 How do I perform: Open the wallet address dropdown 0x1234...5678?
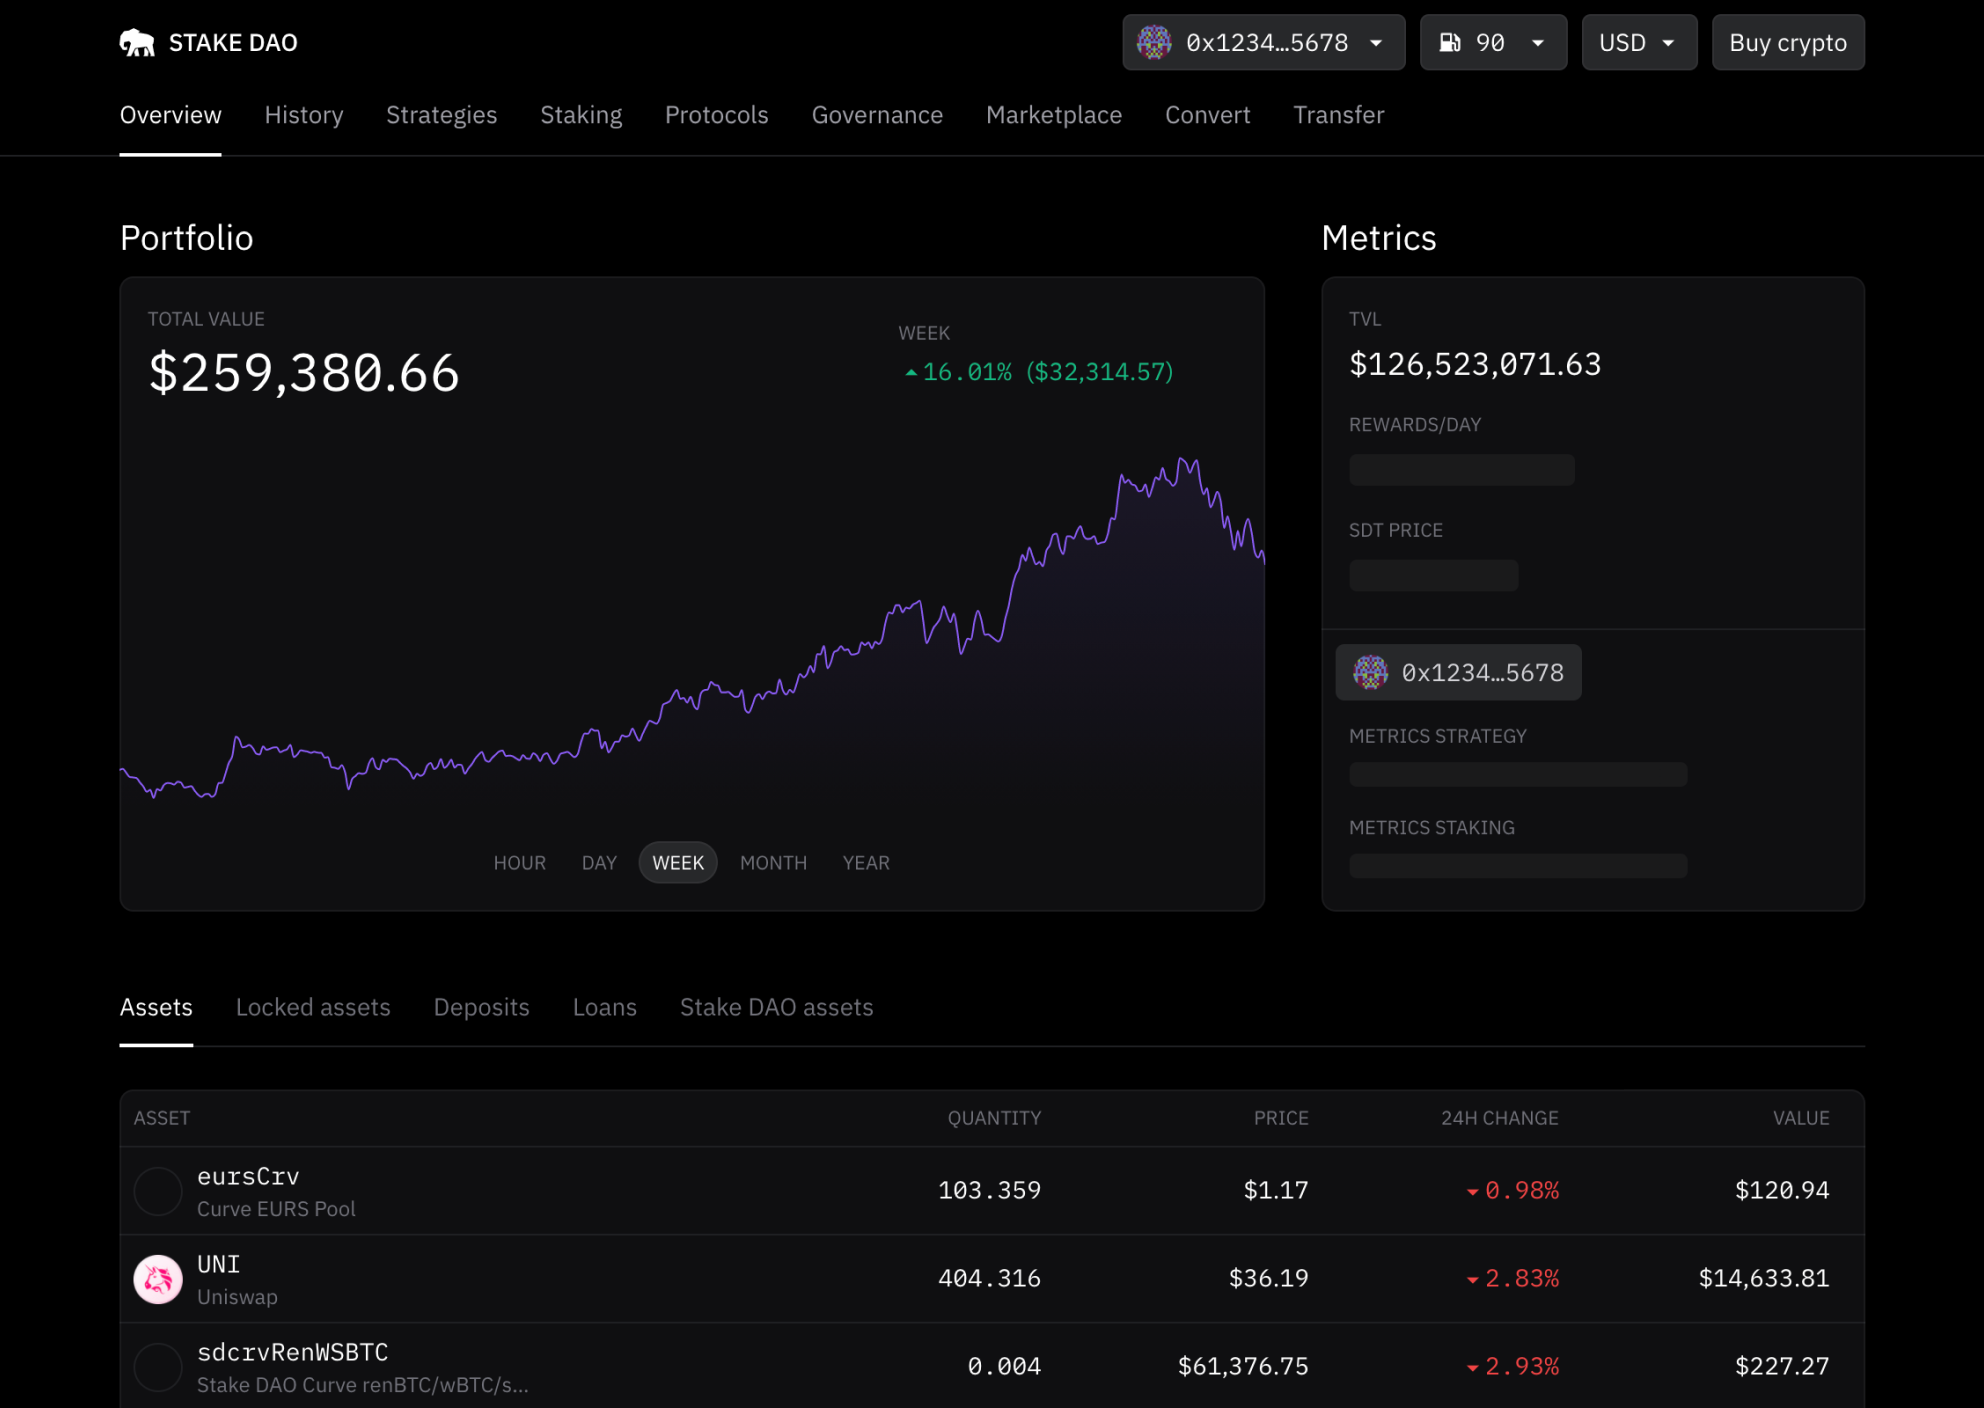1264,42
